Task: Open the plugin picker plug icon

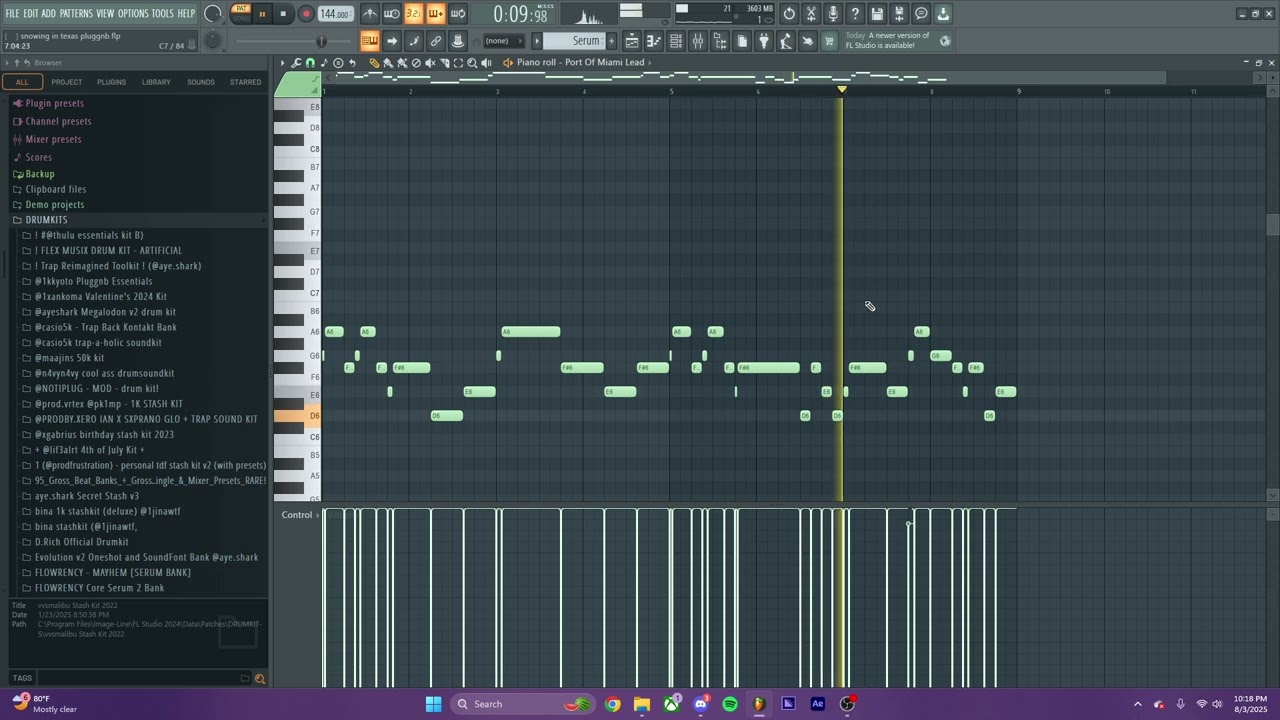Action: [764, 41]
